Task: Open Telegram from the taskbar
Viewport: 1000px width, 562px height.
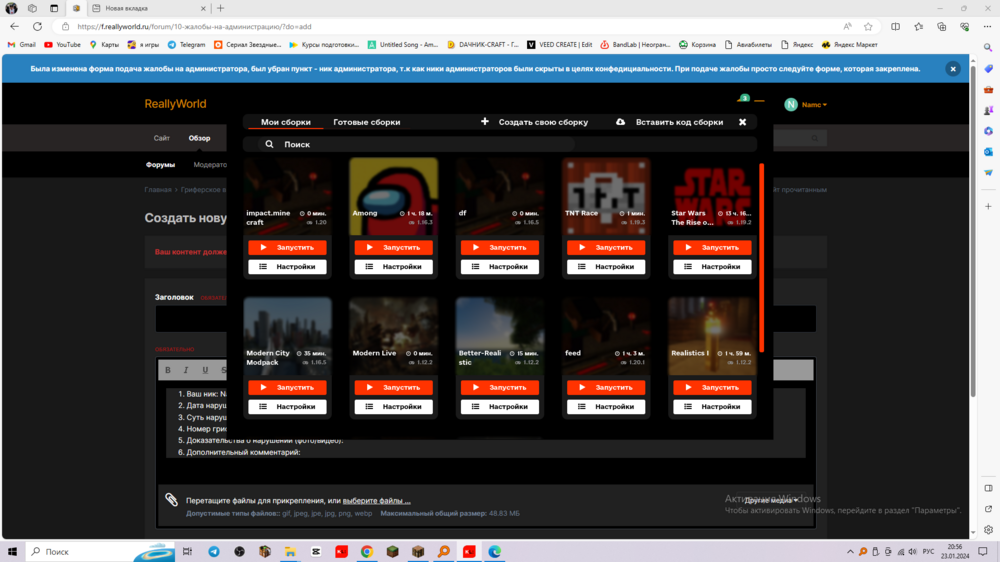Action: (x=214, y=551)
